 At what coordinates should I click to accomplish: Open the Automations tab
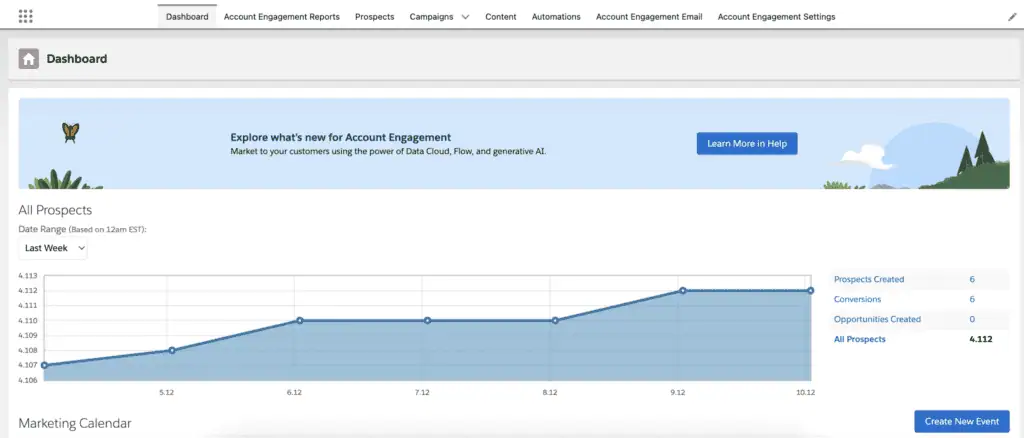coord(556,16)
